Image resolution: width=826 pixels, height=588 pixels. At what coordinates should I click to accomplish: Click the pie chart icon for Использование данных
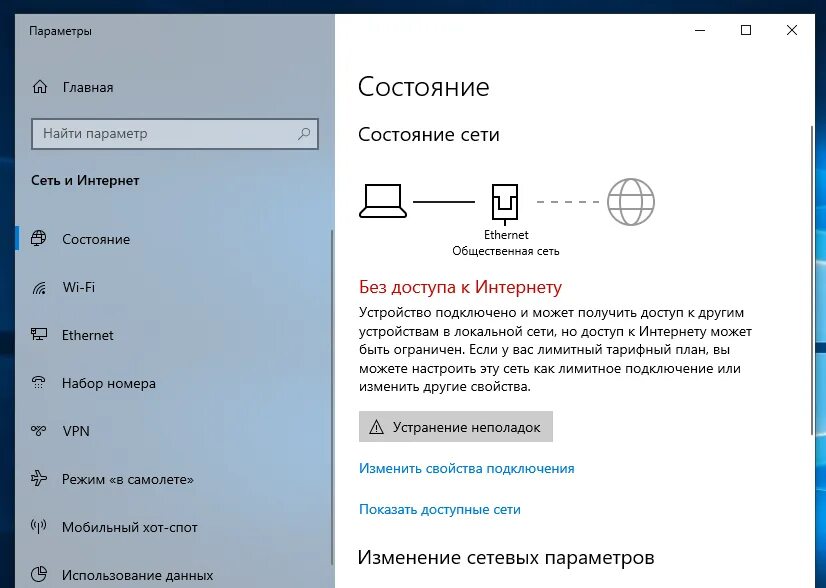pyautogui.click(x=38, y=574)
